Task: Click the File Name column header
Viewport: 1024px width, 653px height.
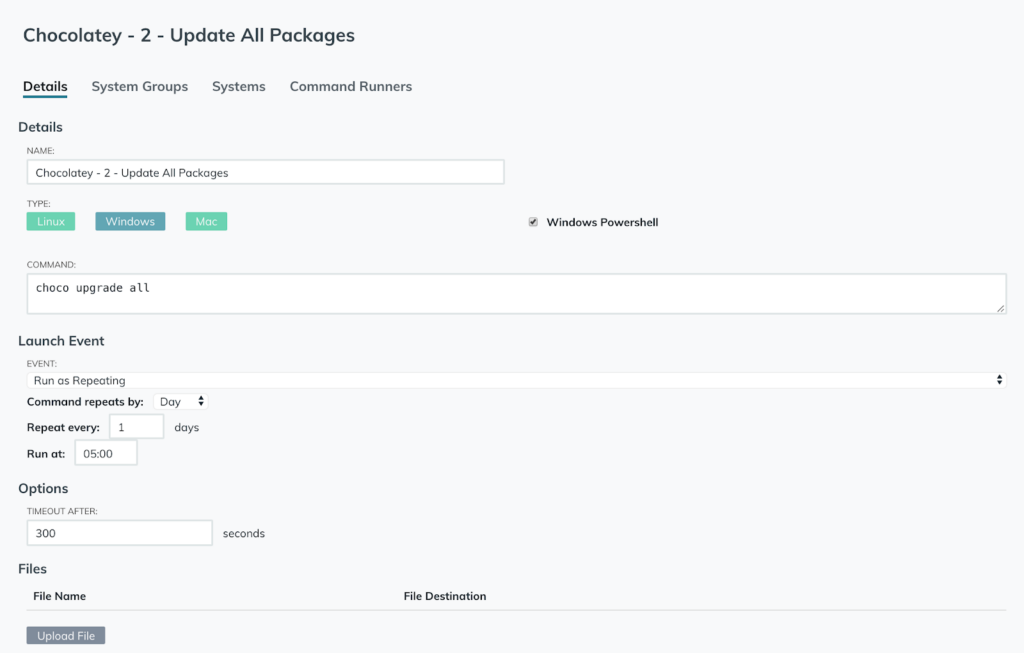Action: tap(59, 596)
